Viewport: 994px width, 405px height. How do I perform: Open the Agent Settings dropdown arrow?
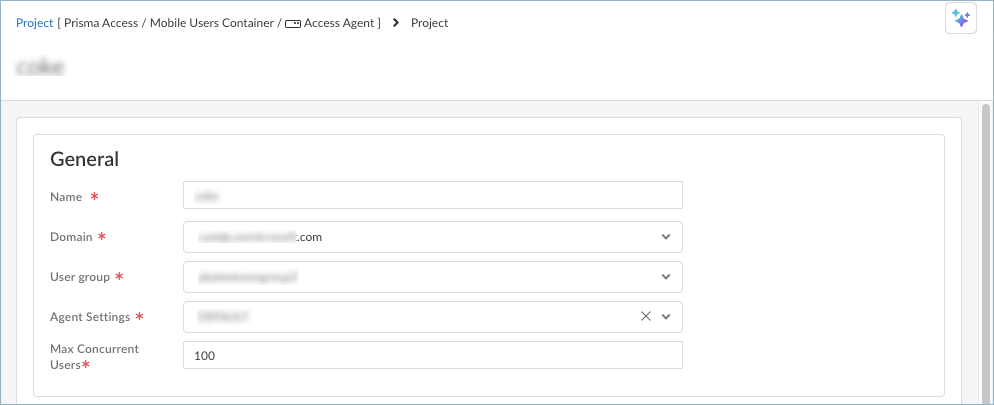pos(666,316)
